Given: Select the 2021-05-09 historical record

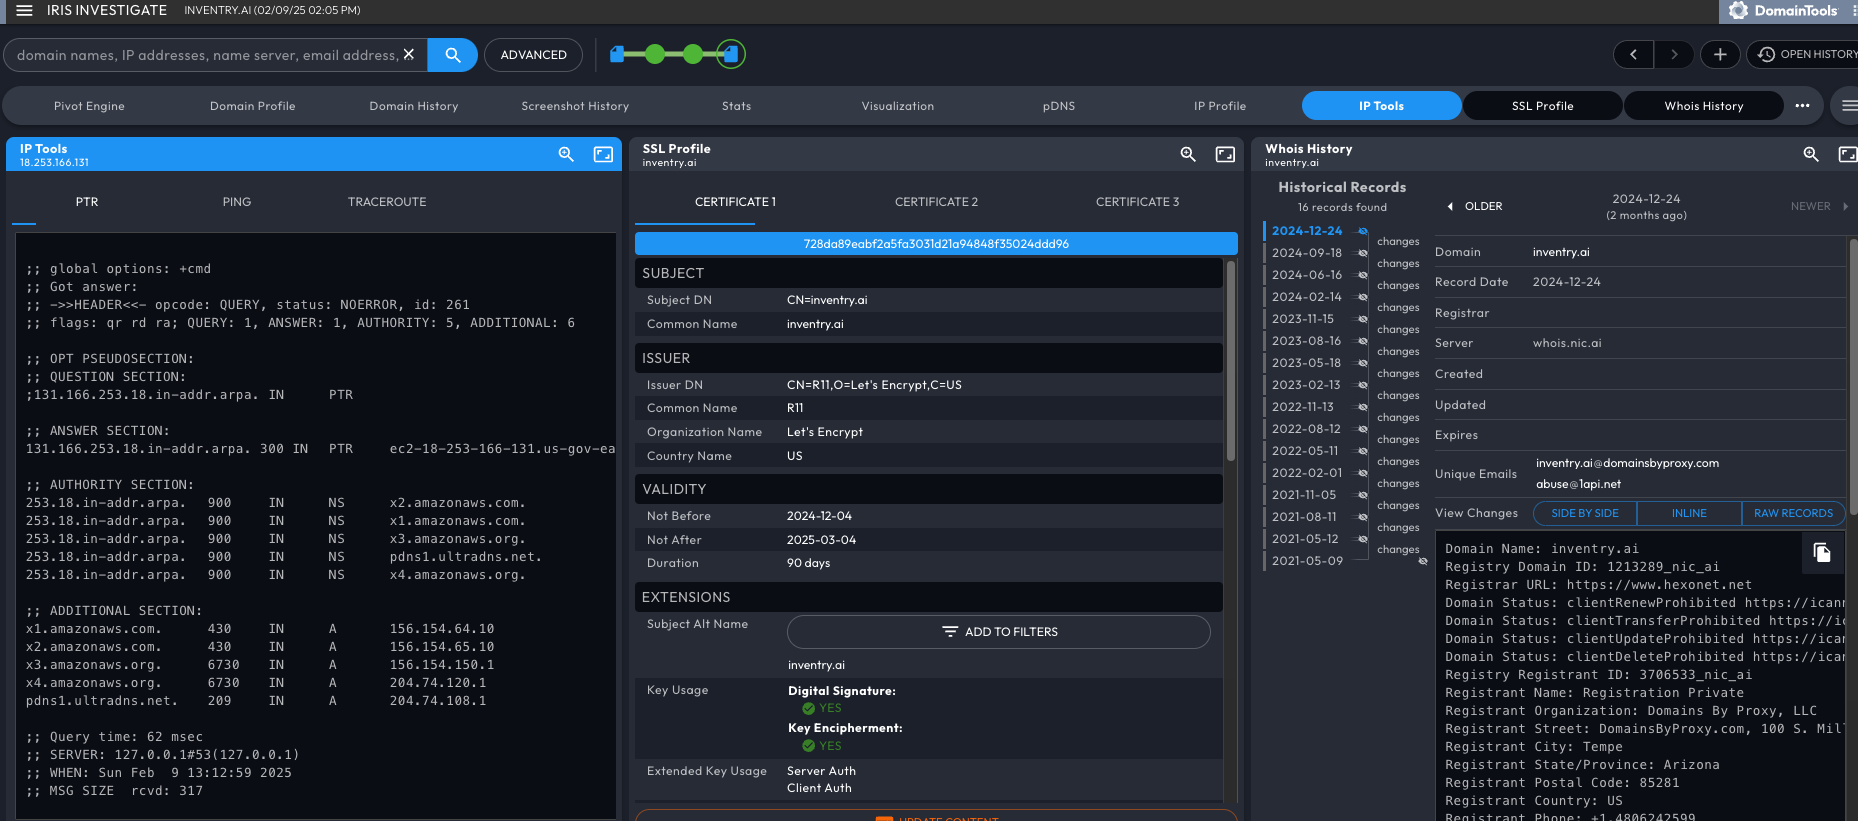Looking at the screenshot, I should [x=1306, y=561].
